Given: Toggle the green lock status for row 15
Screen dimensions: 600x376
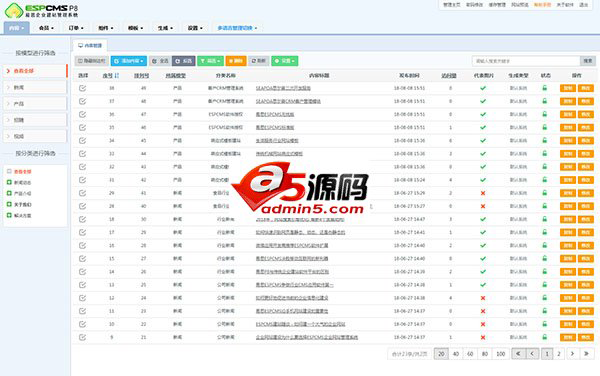Looking at the screenshot, I should pos(545,259).
